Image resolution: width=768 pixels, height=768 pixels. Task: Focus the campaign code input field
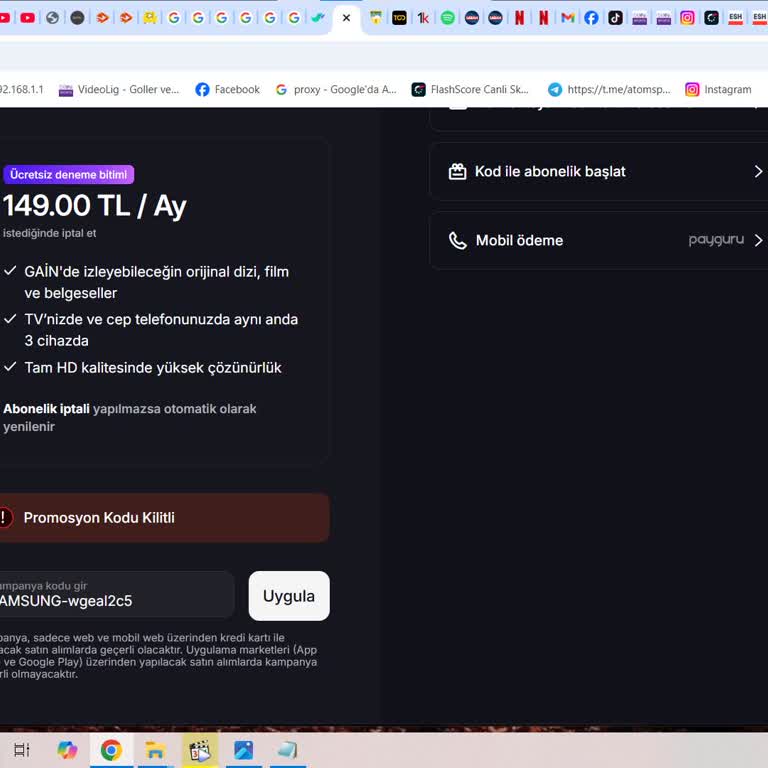pyautogui.click(x=115, y=594)
